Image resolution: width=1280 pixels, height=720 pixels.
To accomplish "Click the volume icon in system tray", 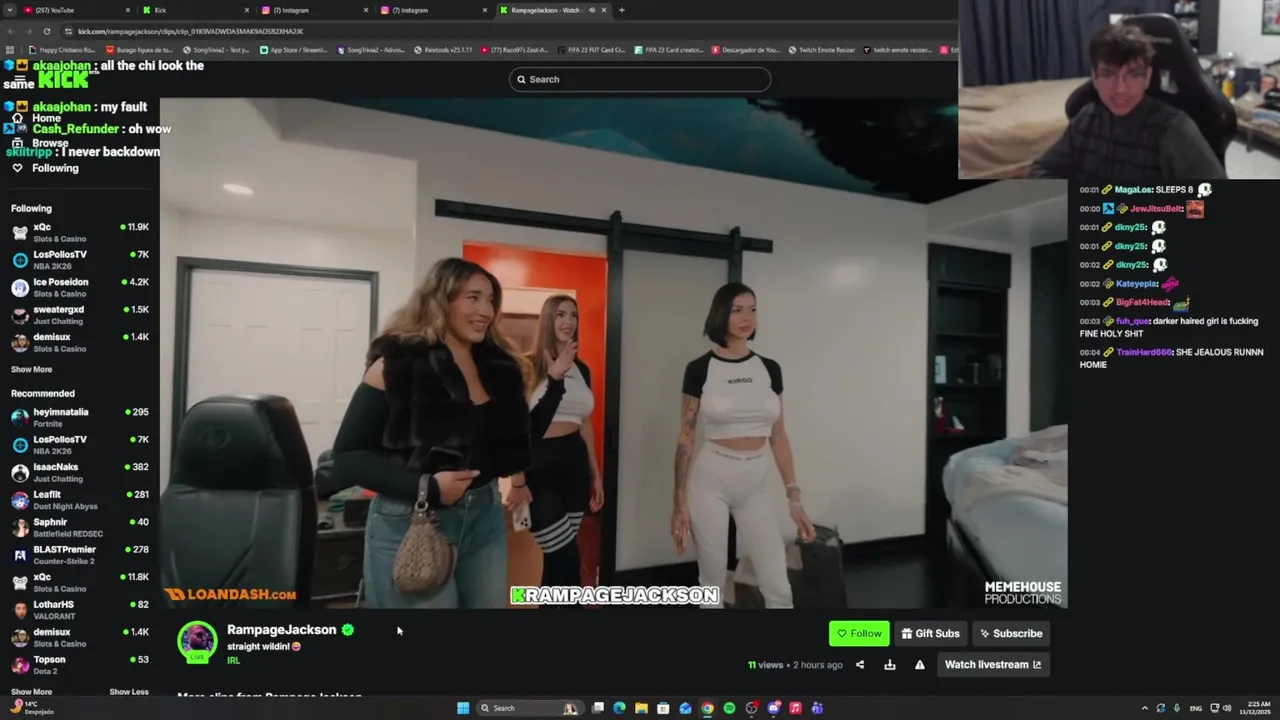I will (1226, 708).
